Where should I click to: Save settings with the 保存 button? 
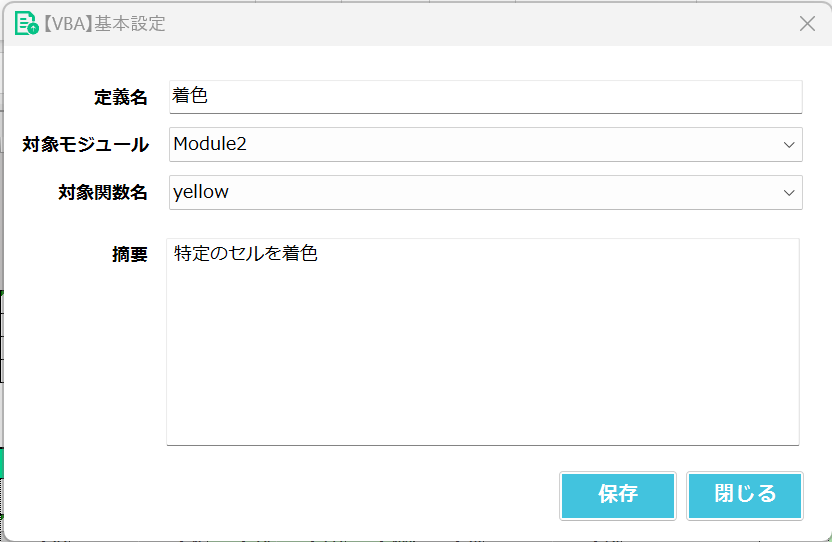[x=618, y=495]
